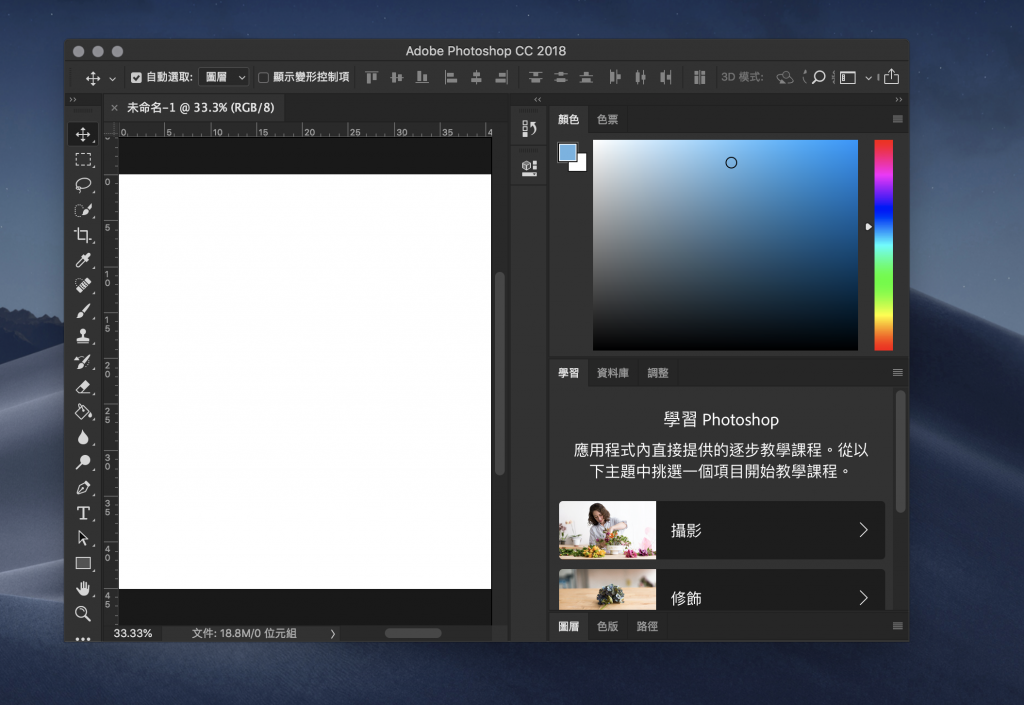The height and width of the screenshot is (705, 1024).
Task: Click the Auto-Align Layers icon
Action: 699,77
